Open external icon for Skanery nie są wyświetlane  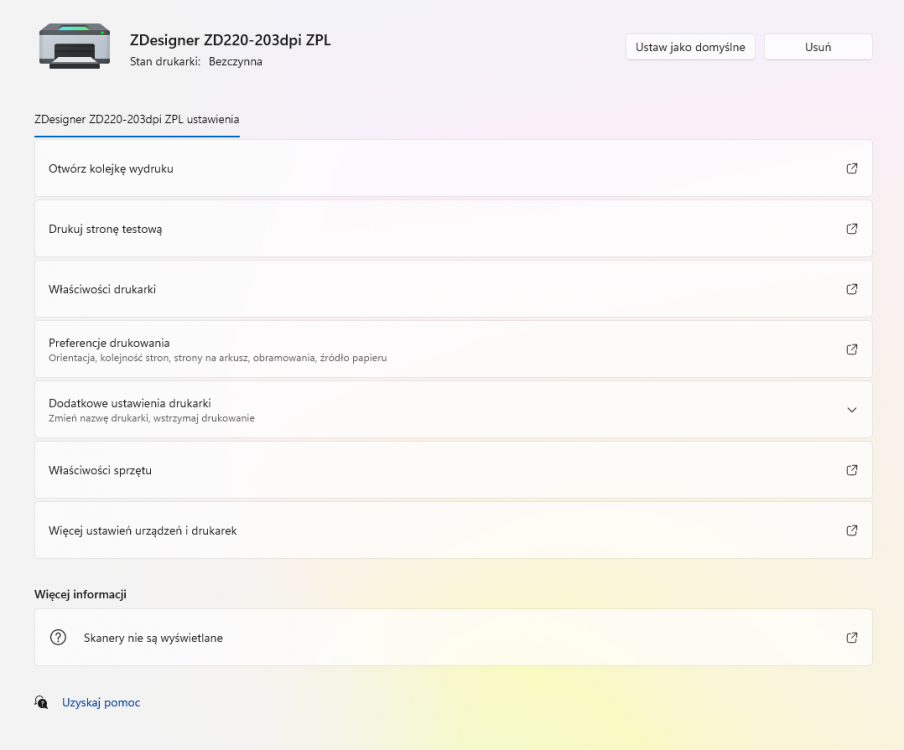(852, 638)
